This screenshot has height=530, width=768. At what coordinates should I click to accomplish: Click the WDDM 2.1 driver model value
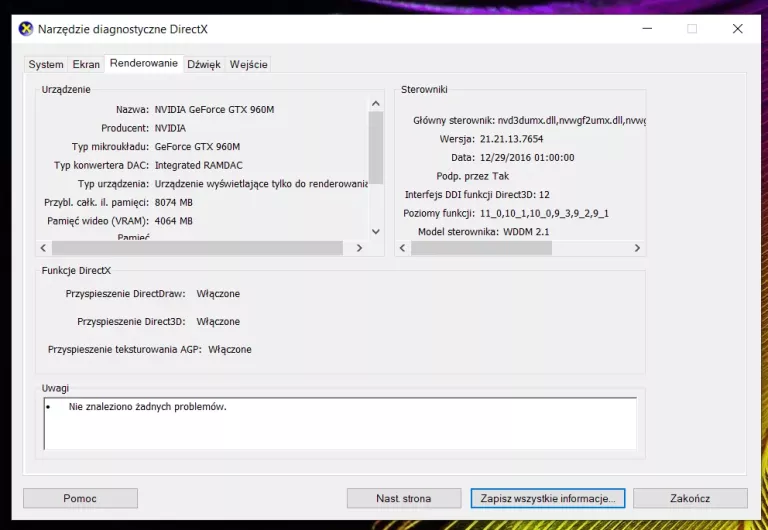tap(526, 232)
